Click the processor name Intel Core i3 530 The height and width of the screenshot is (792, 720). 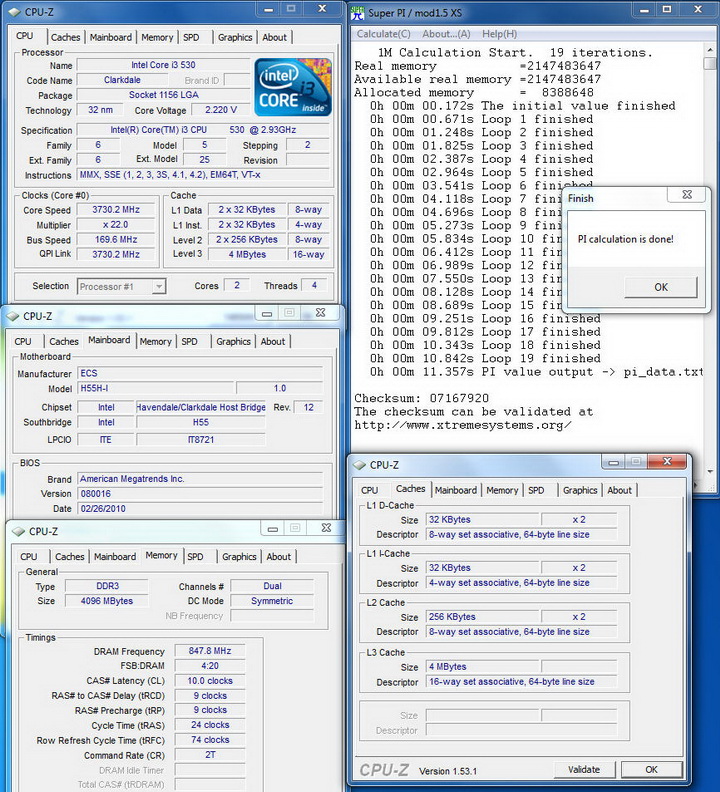coord(163,65)
